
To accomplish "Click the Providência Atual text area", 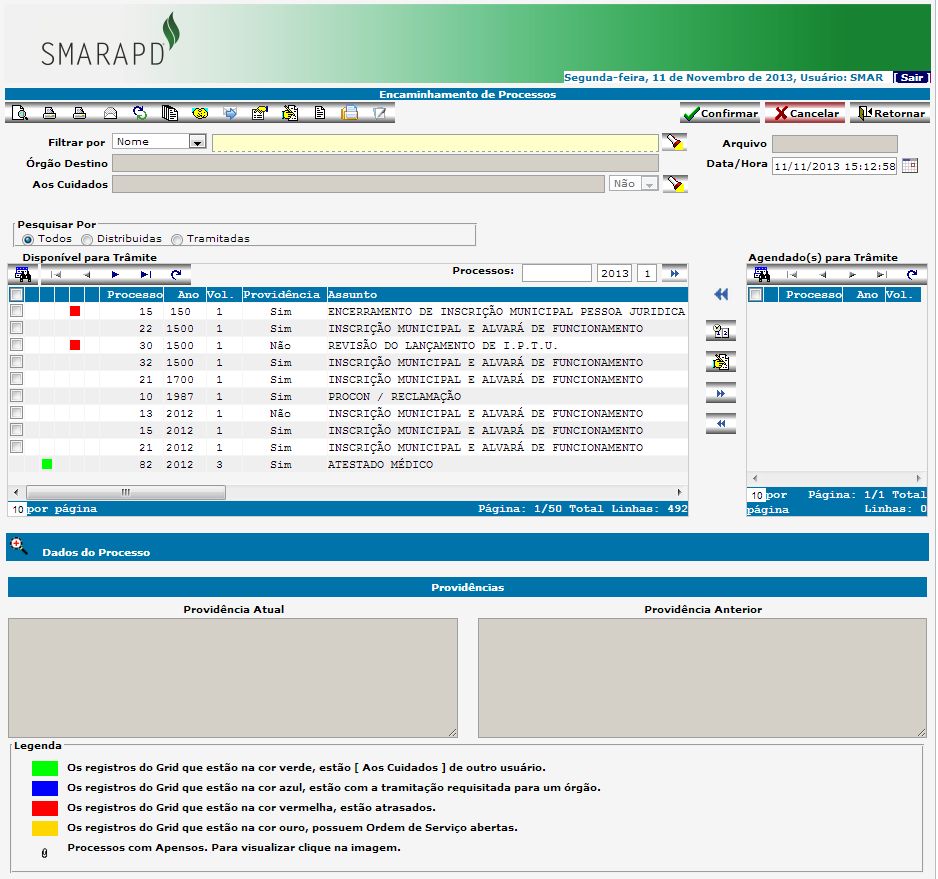I will [x=233, y=678].
